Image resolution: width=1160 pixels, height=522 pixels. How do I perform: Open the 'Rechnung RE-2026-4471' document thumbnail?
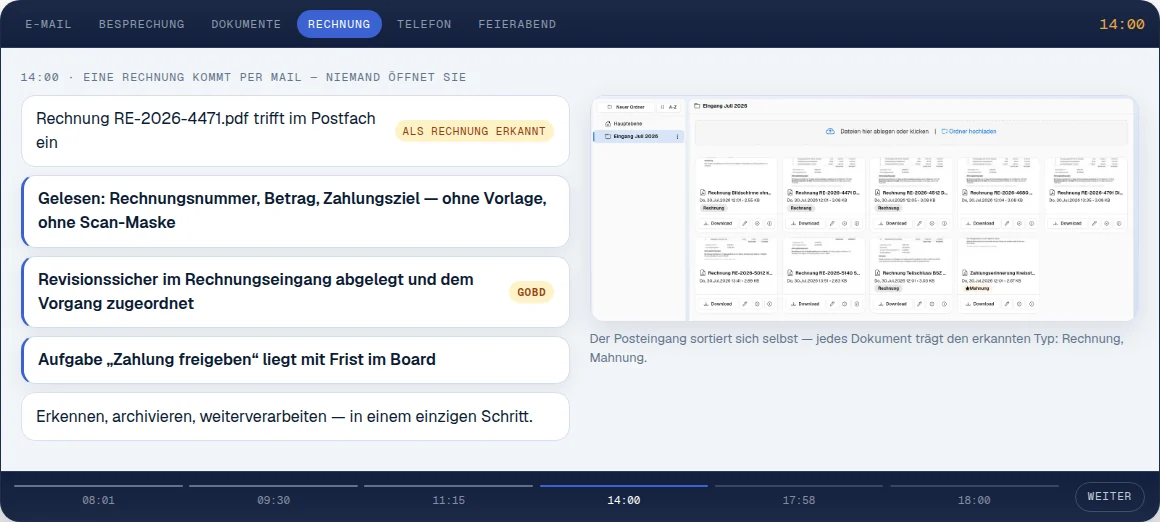[823, 171]
